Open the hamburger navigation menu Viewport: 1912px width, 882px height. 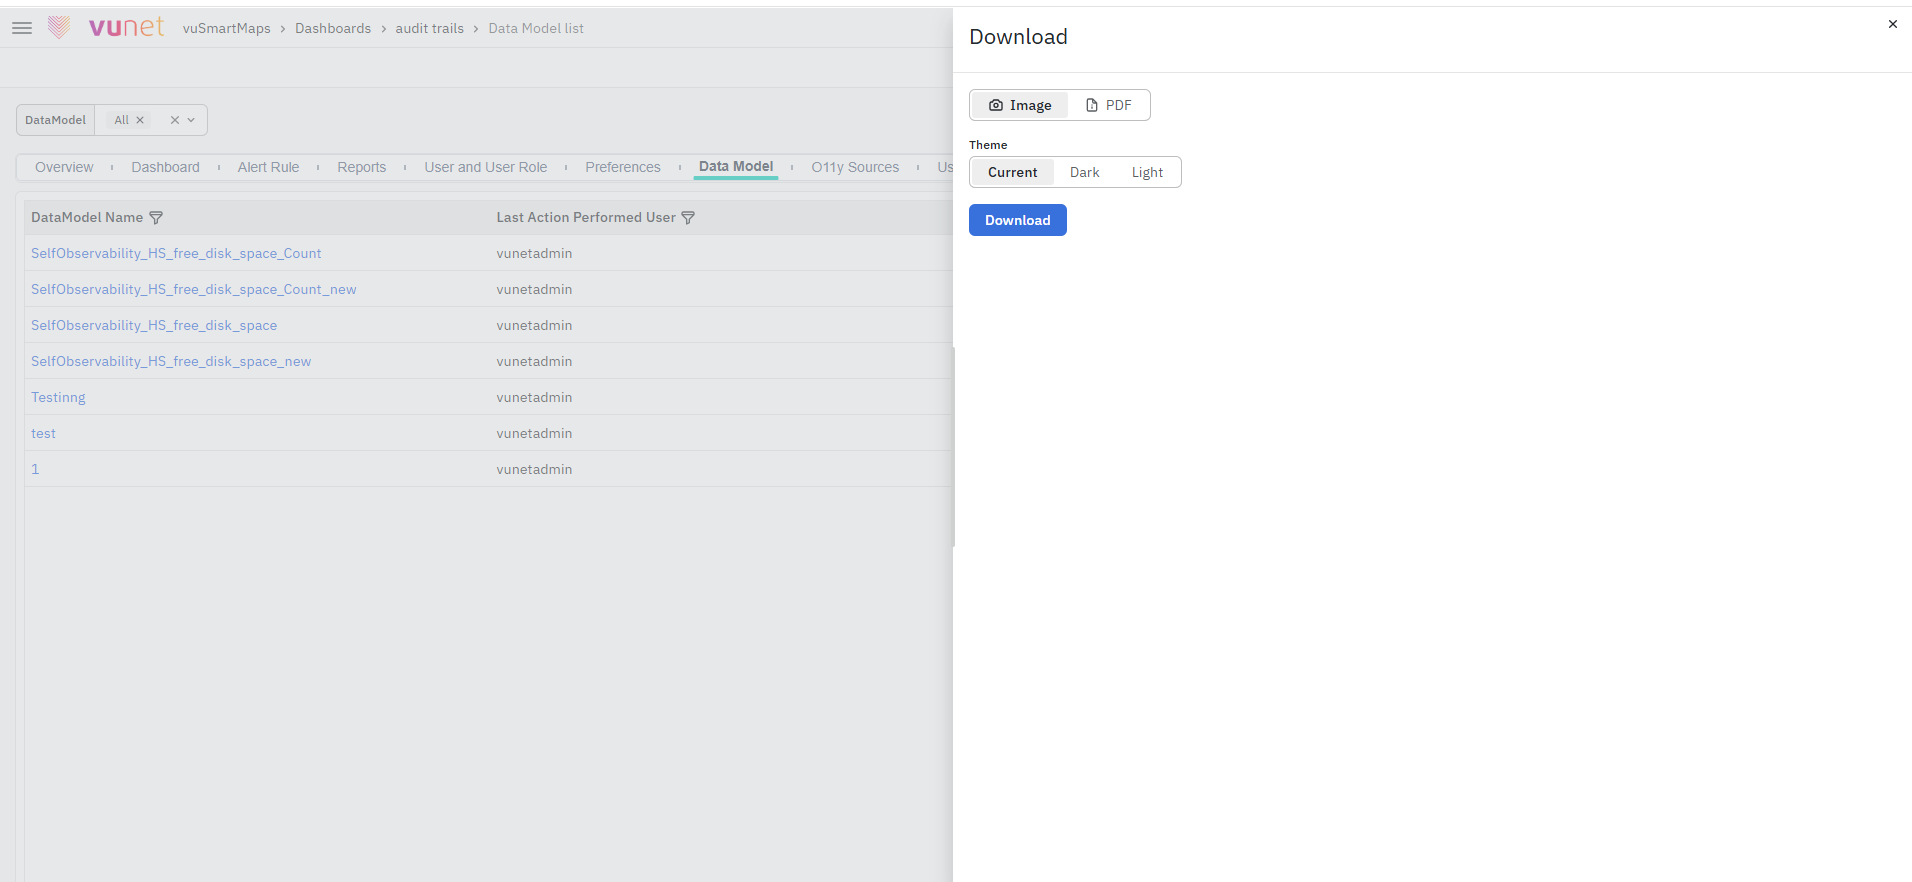22,28
